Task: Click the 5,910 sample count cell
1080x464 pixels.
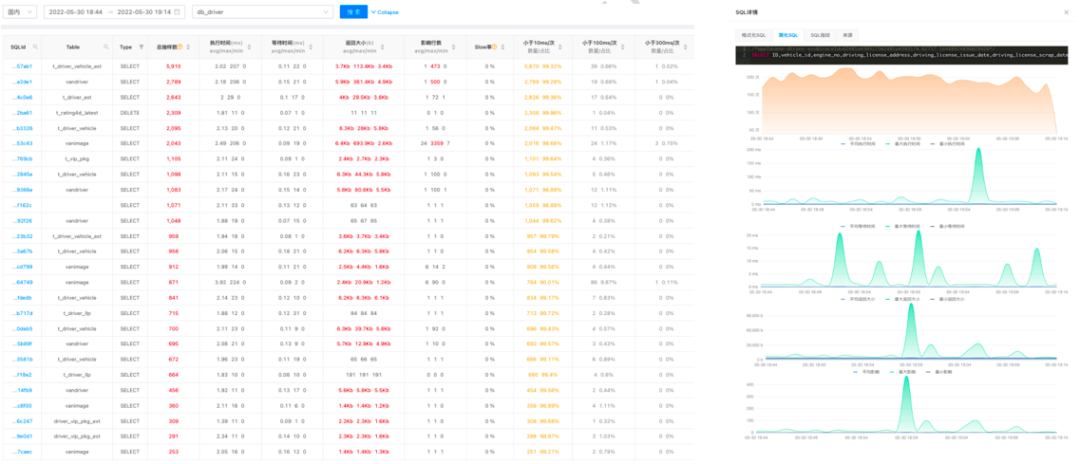Action: (x=174, y=66)
